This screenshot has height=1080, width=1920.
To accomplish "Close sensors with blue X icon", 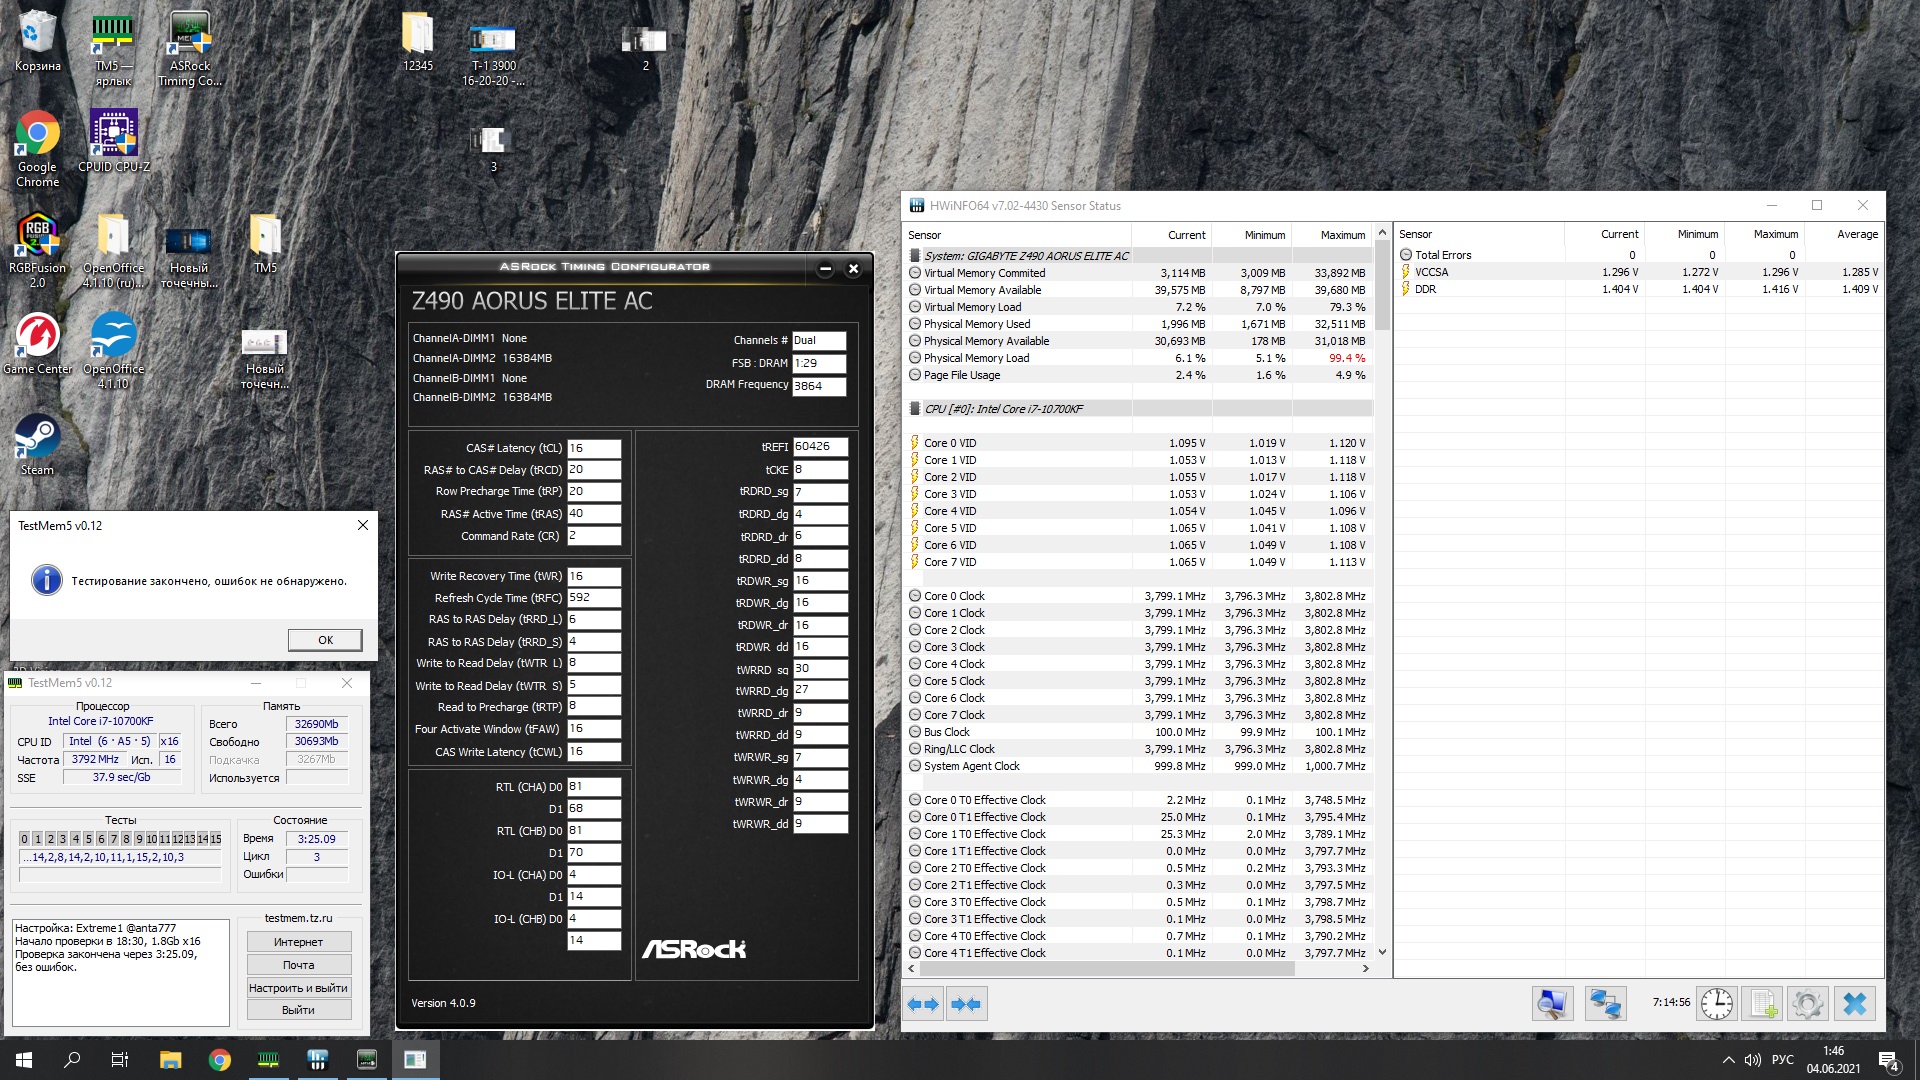I will pyautogui.click(x=1854, y=1003).
